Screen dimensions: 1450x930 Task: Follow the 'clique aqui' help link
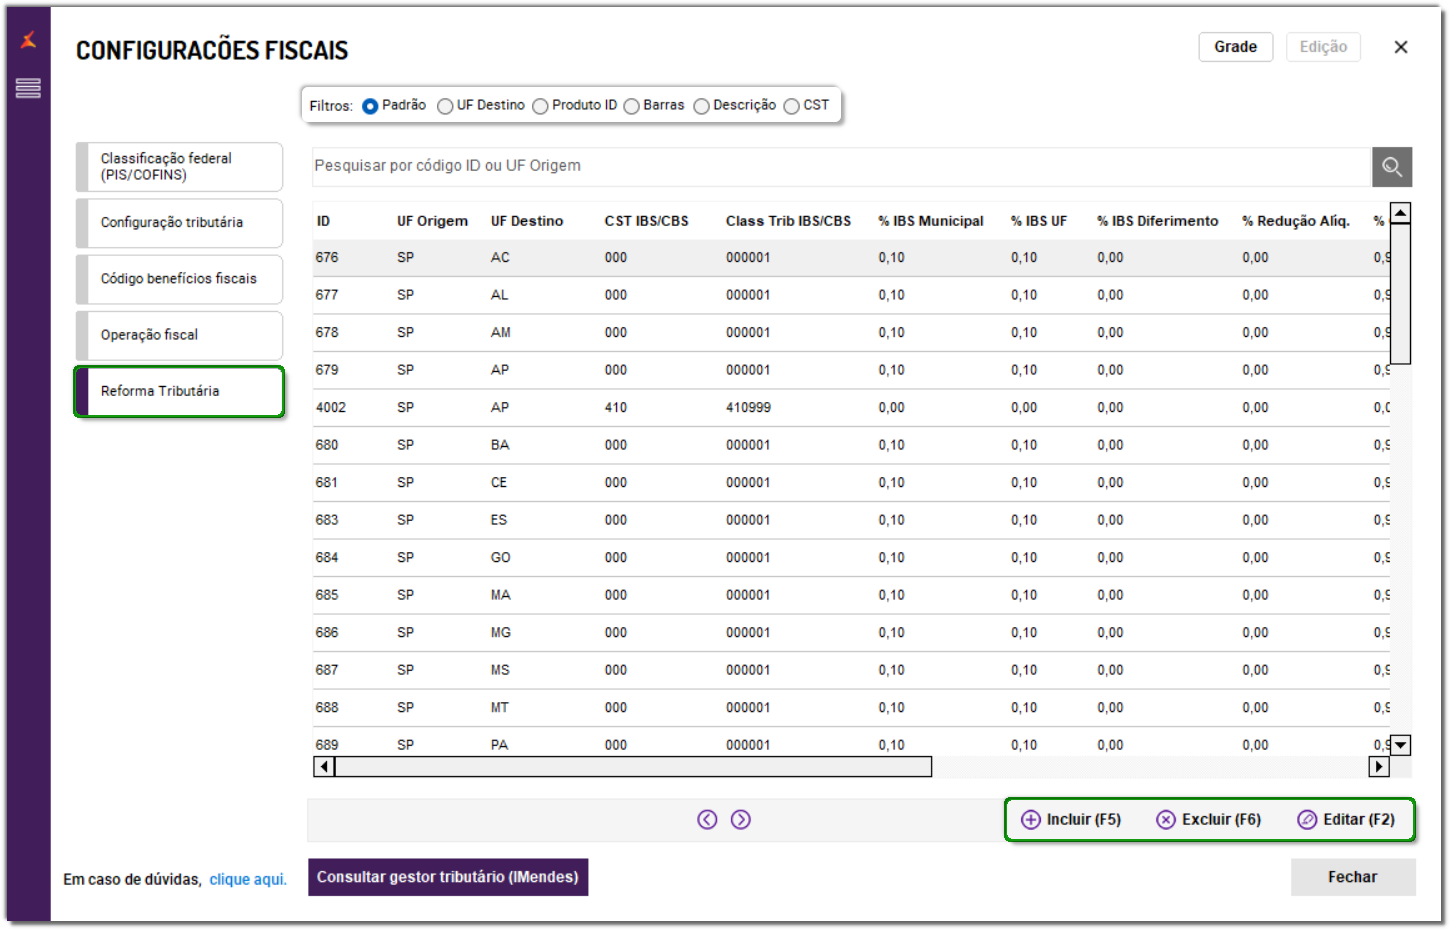click(248, 880)
